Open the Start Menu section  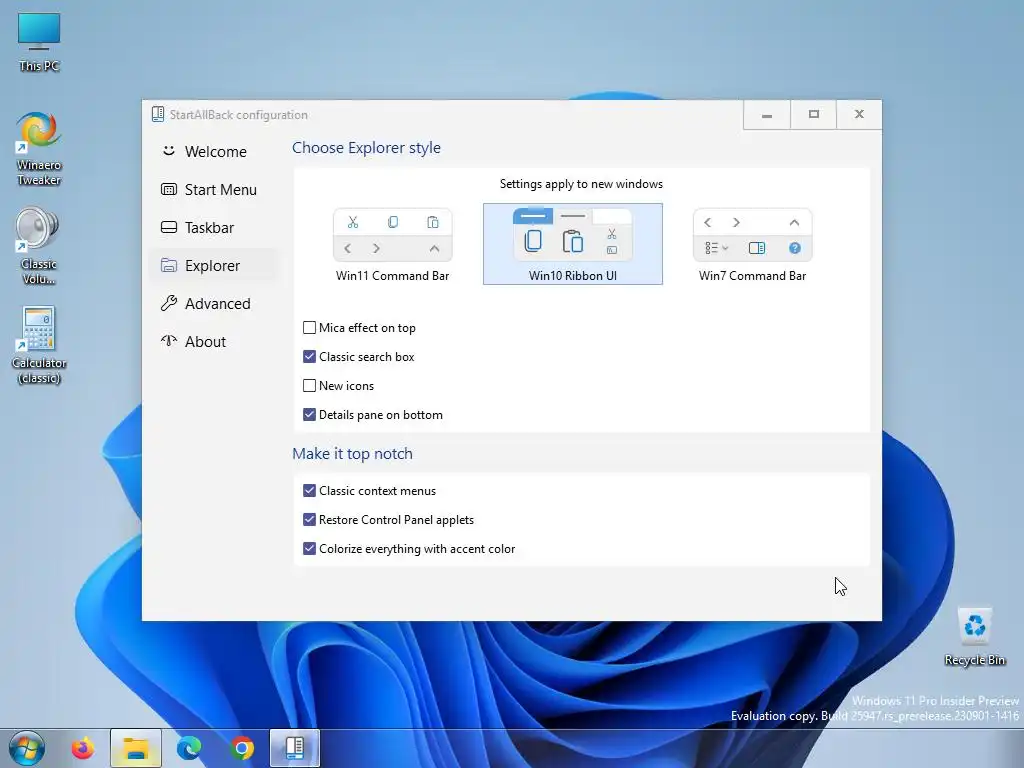(x=215, y=189)
